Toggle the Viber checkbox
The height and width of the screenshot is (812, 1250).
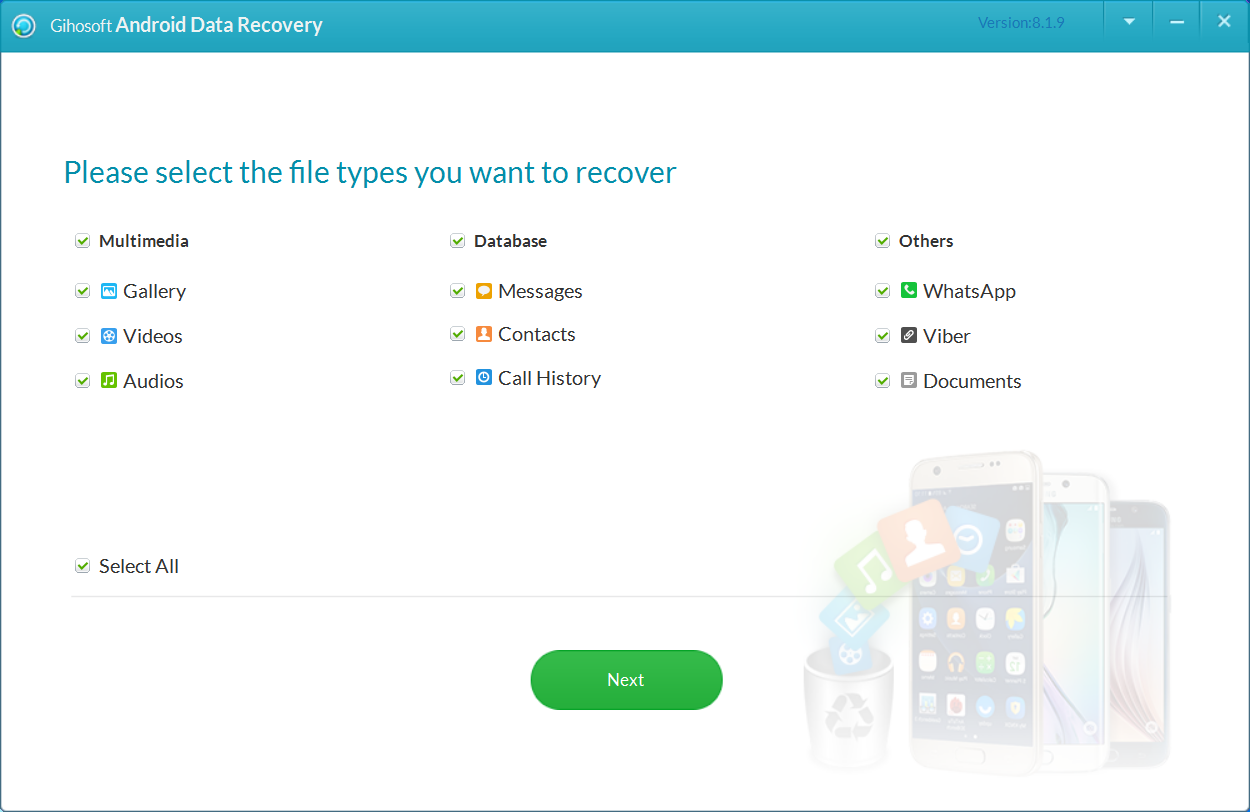[x=883, y=336]
